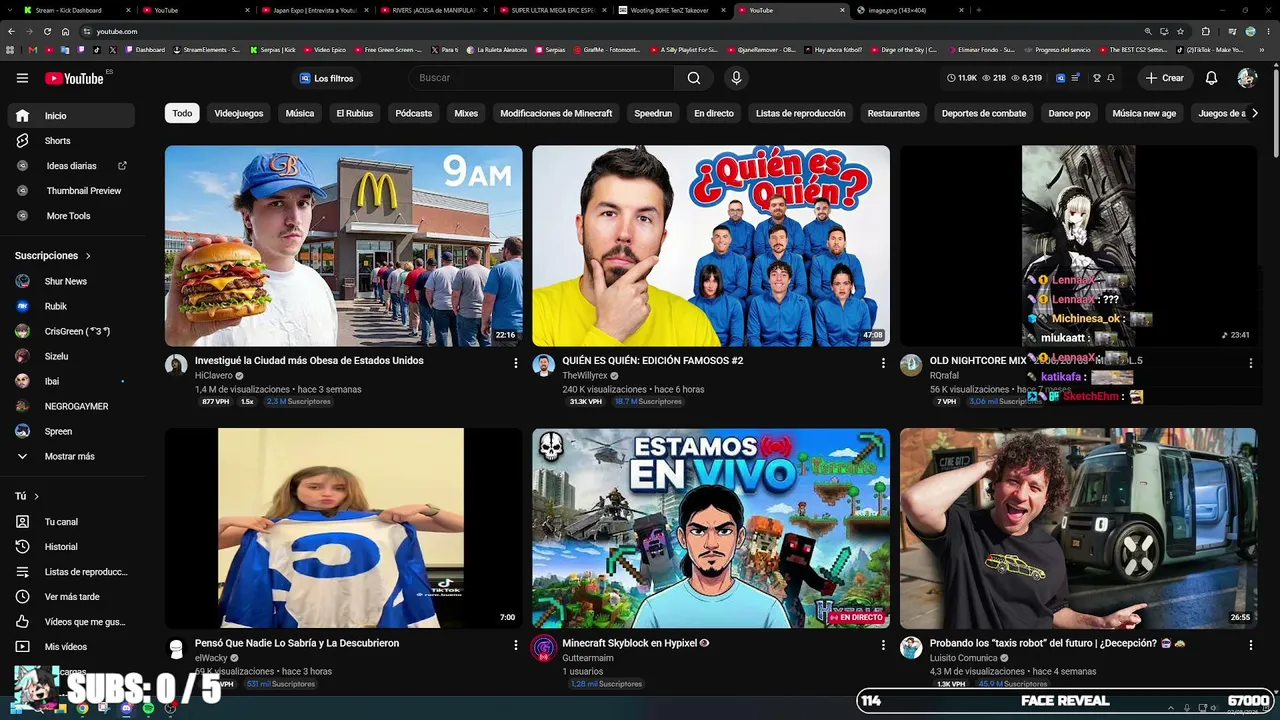1280x720 pixels.
Task: Expand Suscripciones with Mostrar más
Action: (69, 456)
